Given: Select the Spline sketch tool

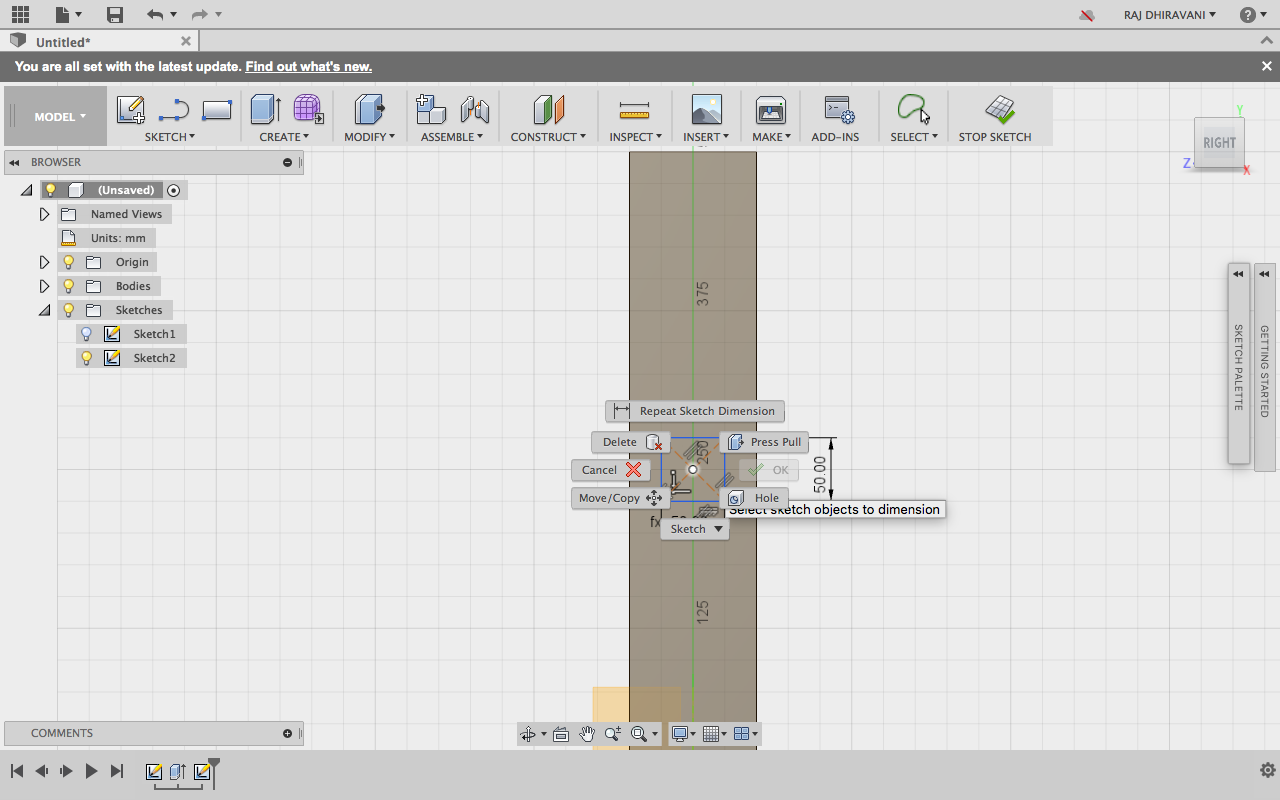Looking at the screenshot, I should [x=174, y=110].
